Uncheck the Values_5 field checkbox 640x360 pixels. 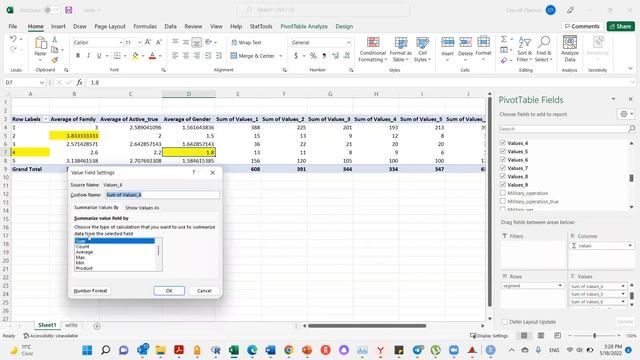[502, 151]
